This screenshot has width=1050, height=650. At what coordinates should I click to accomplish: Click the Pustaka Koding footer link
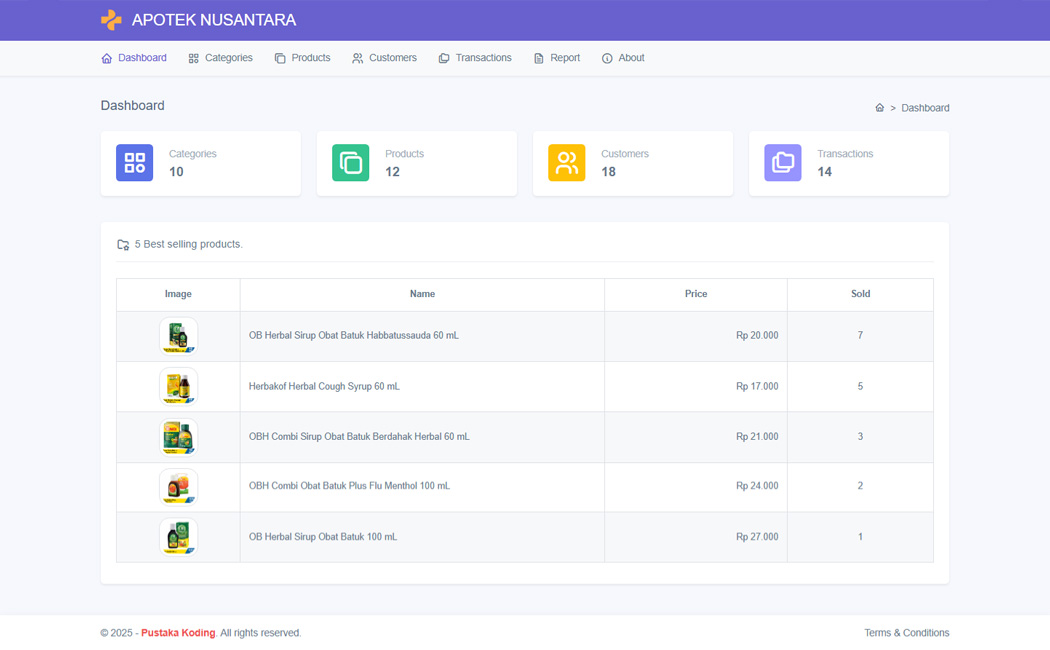click(178, 632)
